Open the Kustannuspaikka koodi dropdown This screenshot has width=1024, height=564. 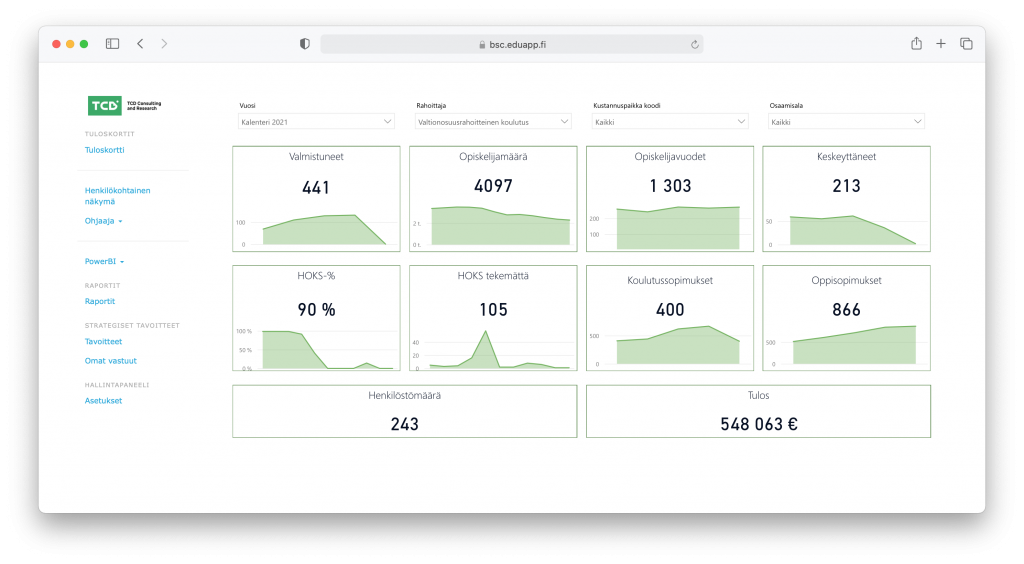tap(670, 121)
